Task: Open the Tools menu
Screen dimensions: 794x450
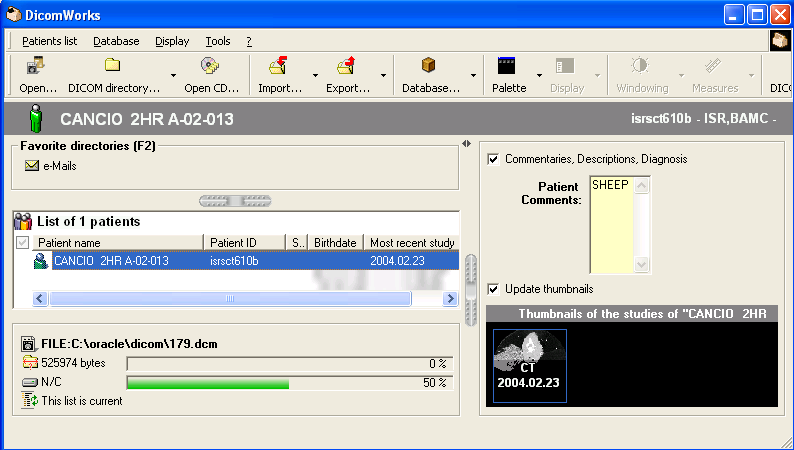Action: pos(218,41)
